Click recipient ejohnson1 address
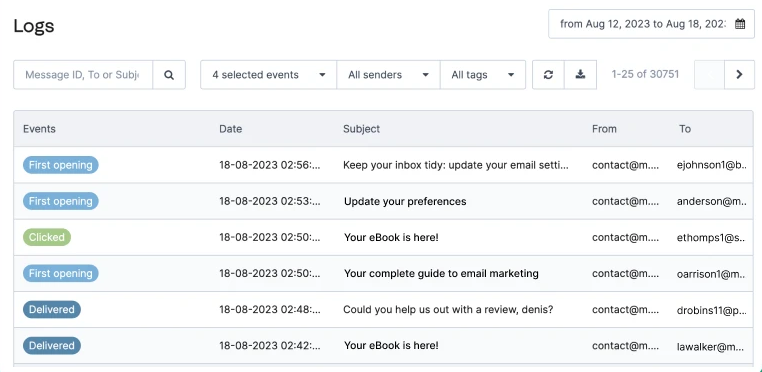This screenshot has width=762, height=372. [x=712, y=165]
